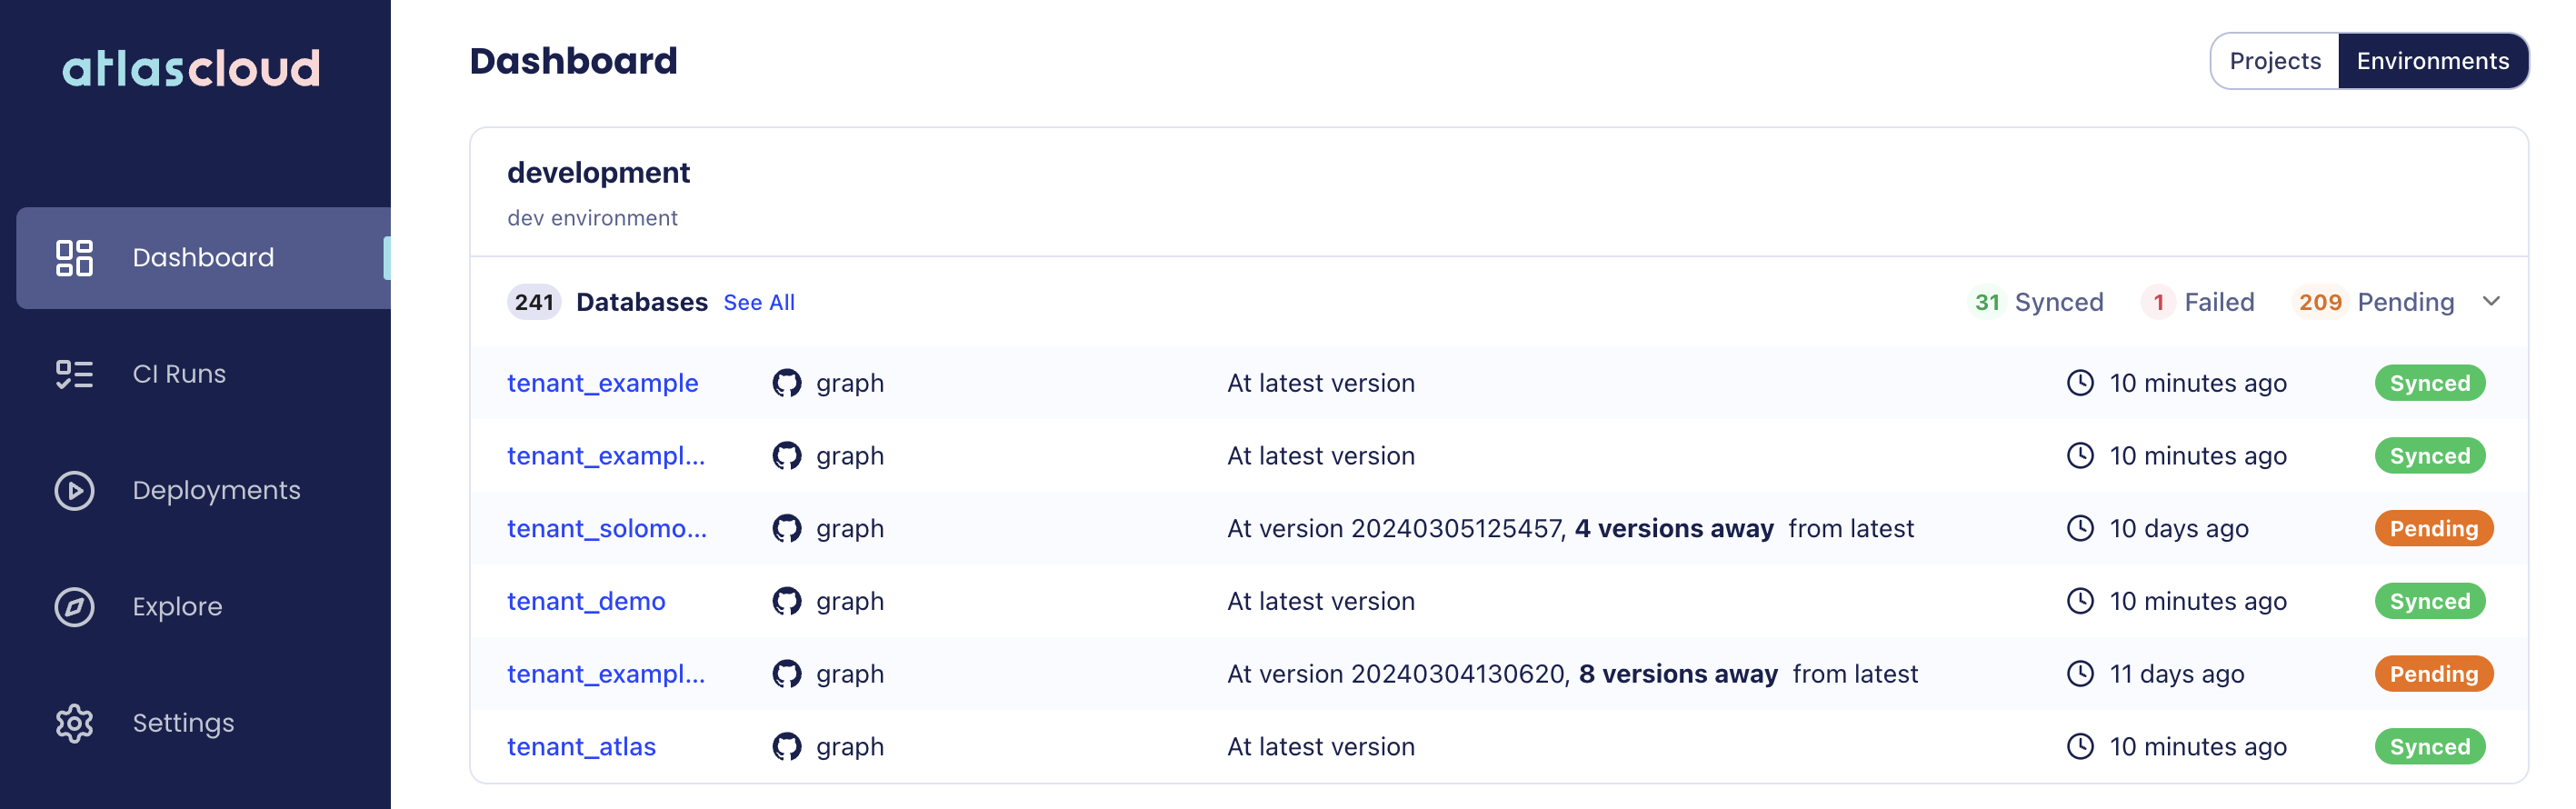Click the Dashboard grid icon in sidebar
Screen dimensions: 2576x809
[74, 258]
